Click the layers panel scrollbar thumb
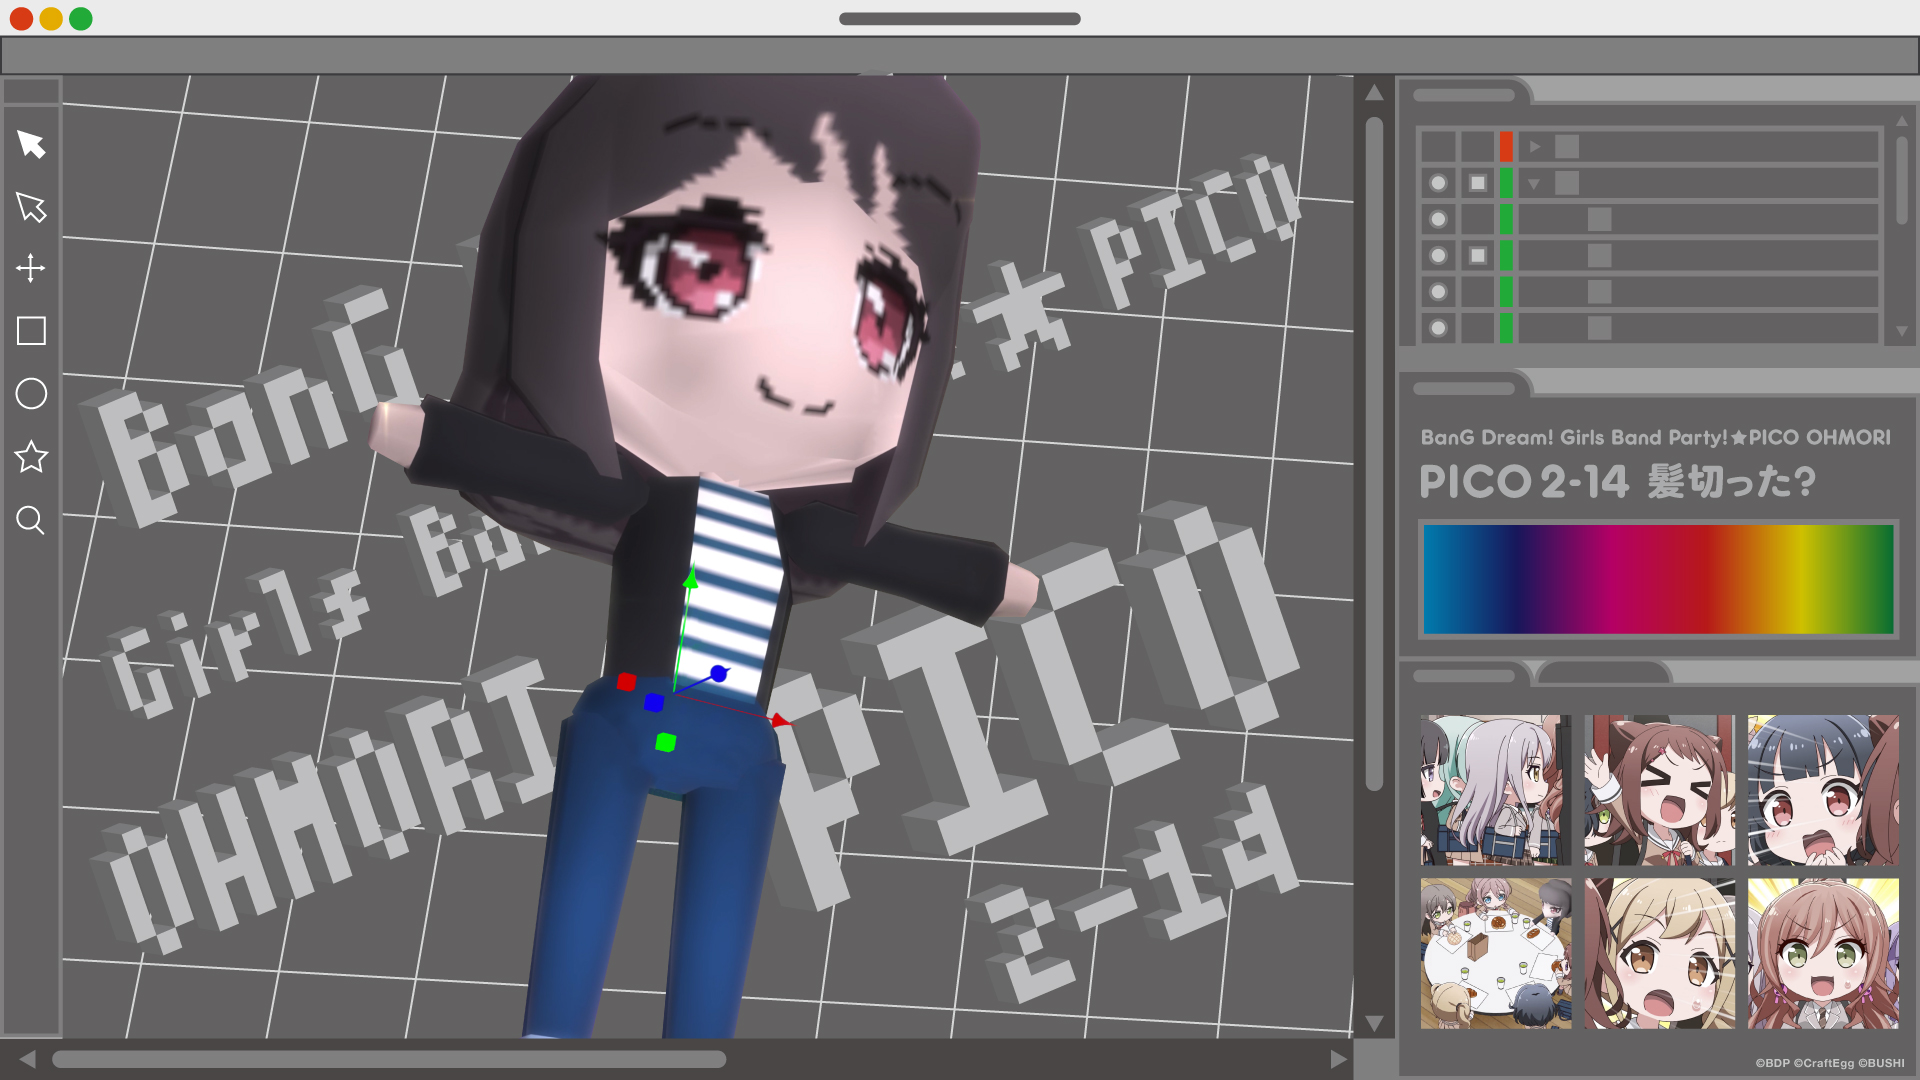Image resolution: width=1920 pixels, height=1080 pixels. point(1902,180)
